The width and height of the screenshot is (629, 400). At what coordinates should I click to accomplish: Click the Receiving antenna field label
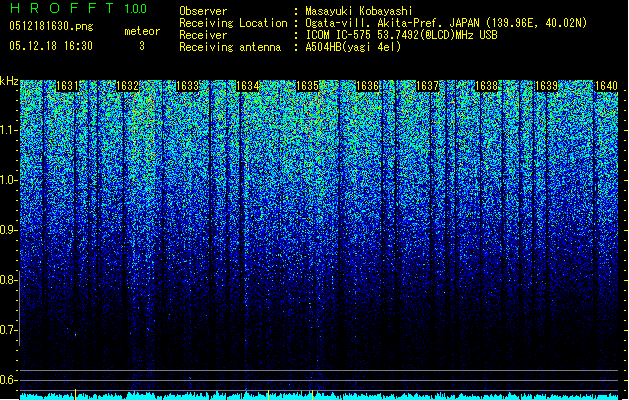click(x=230, y=47)
